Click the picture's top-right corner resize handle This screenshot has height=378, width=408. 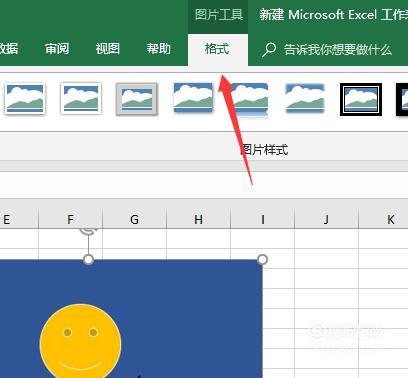(263, 259)
